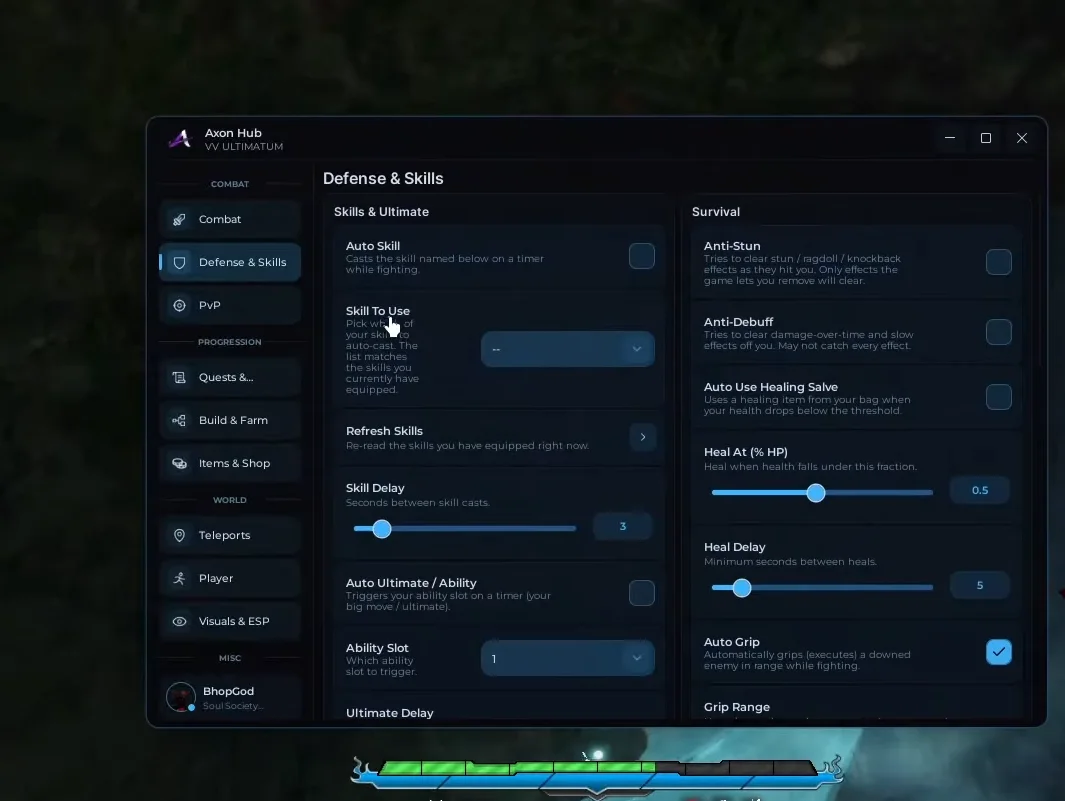Click the Player running figure icon
Viewport: 1065px width, 801px height.
tap(179, 578)
